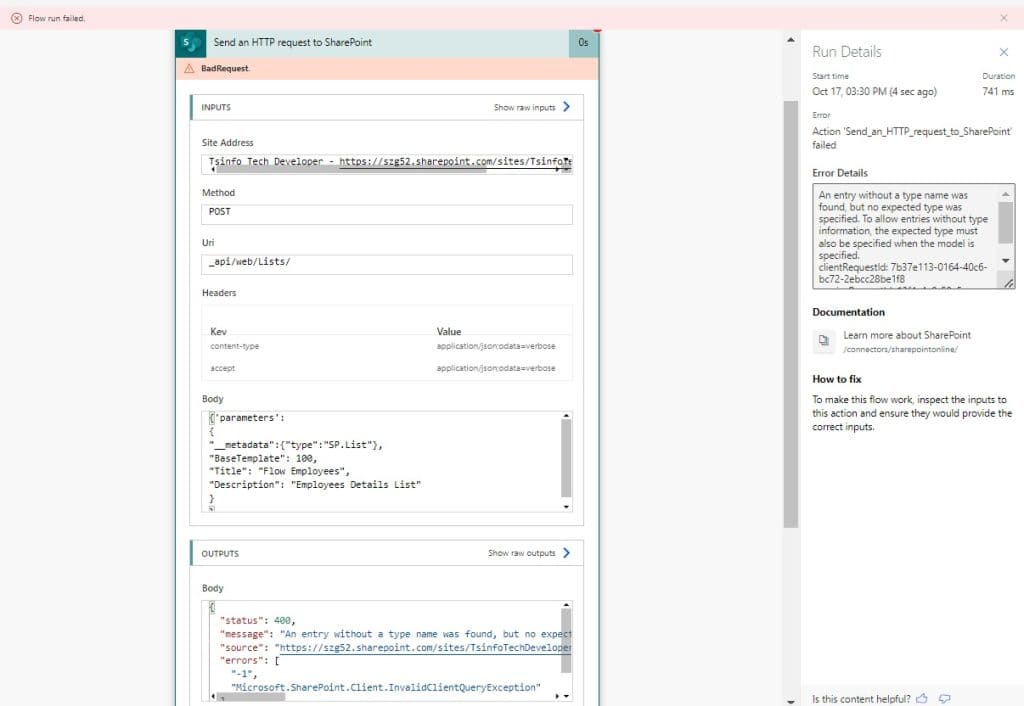Close the Run Details panel
This screenshot has height=706, width=1024.
tap(1004, 52)
